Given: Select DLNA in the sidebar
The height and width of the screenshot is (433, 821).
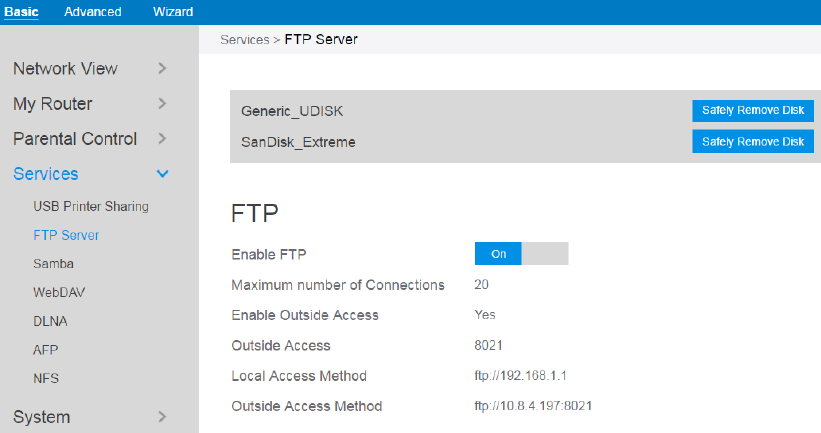Looking at the screenshot, I should click(49, 322).
